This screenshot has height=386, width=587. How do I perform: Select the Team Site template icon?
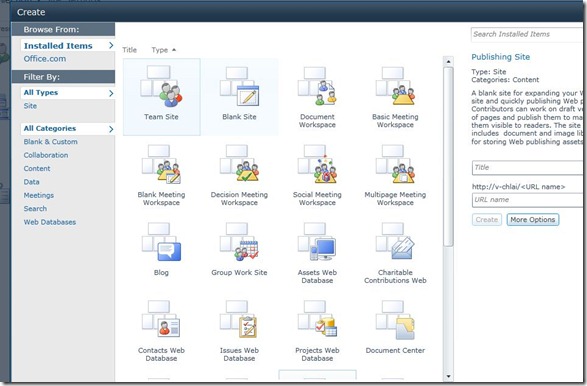pos(161,87)
